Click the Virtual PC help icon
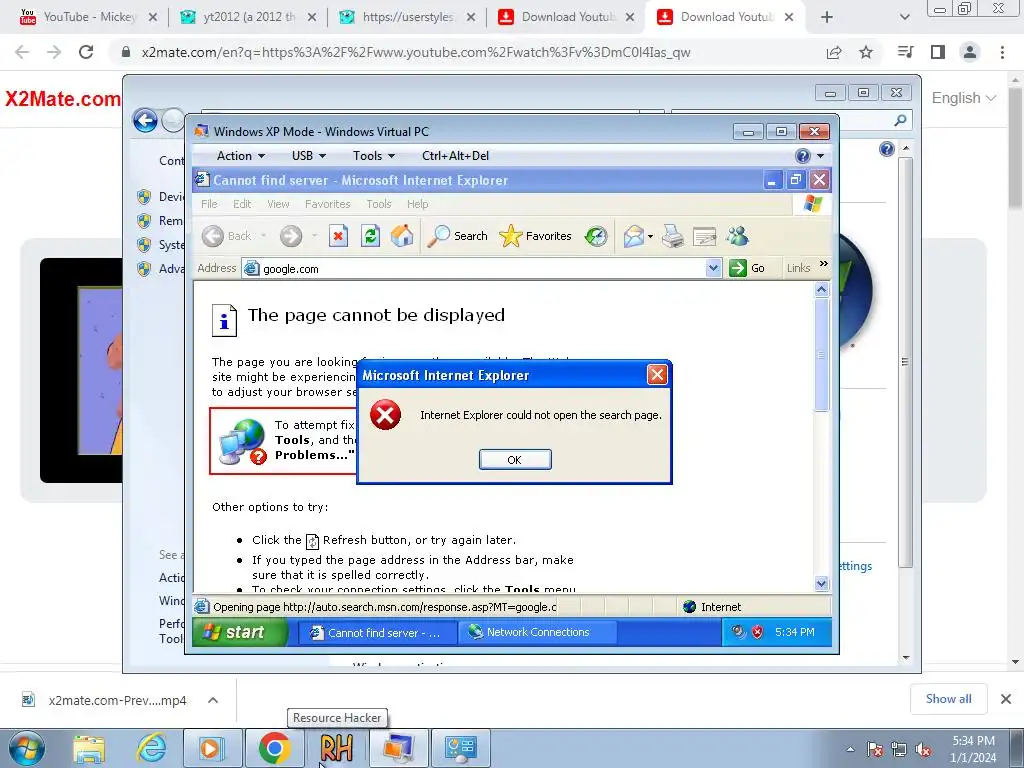 (x=803, y=155)
